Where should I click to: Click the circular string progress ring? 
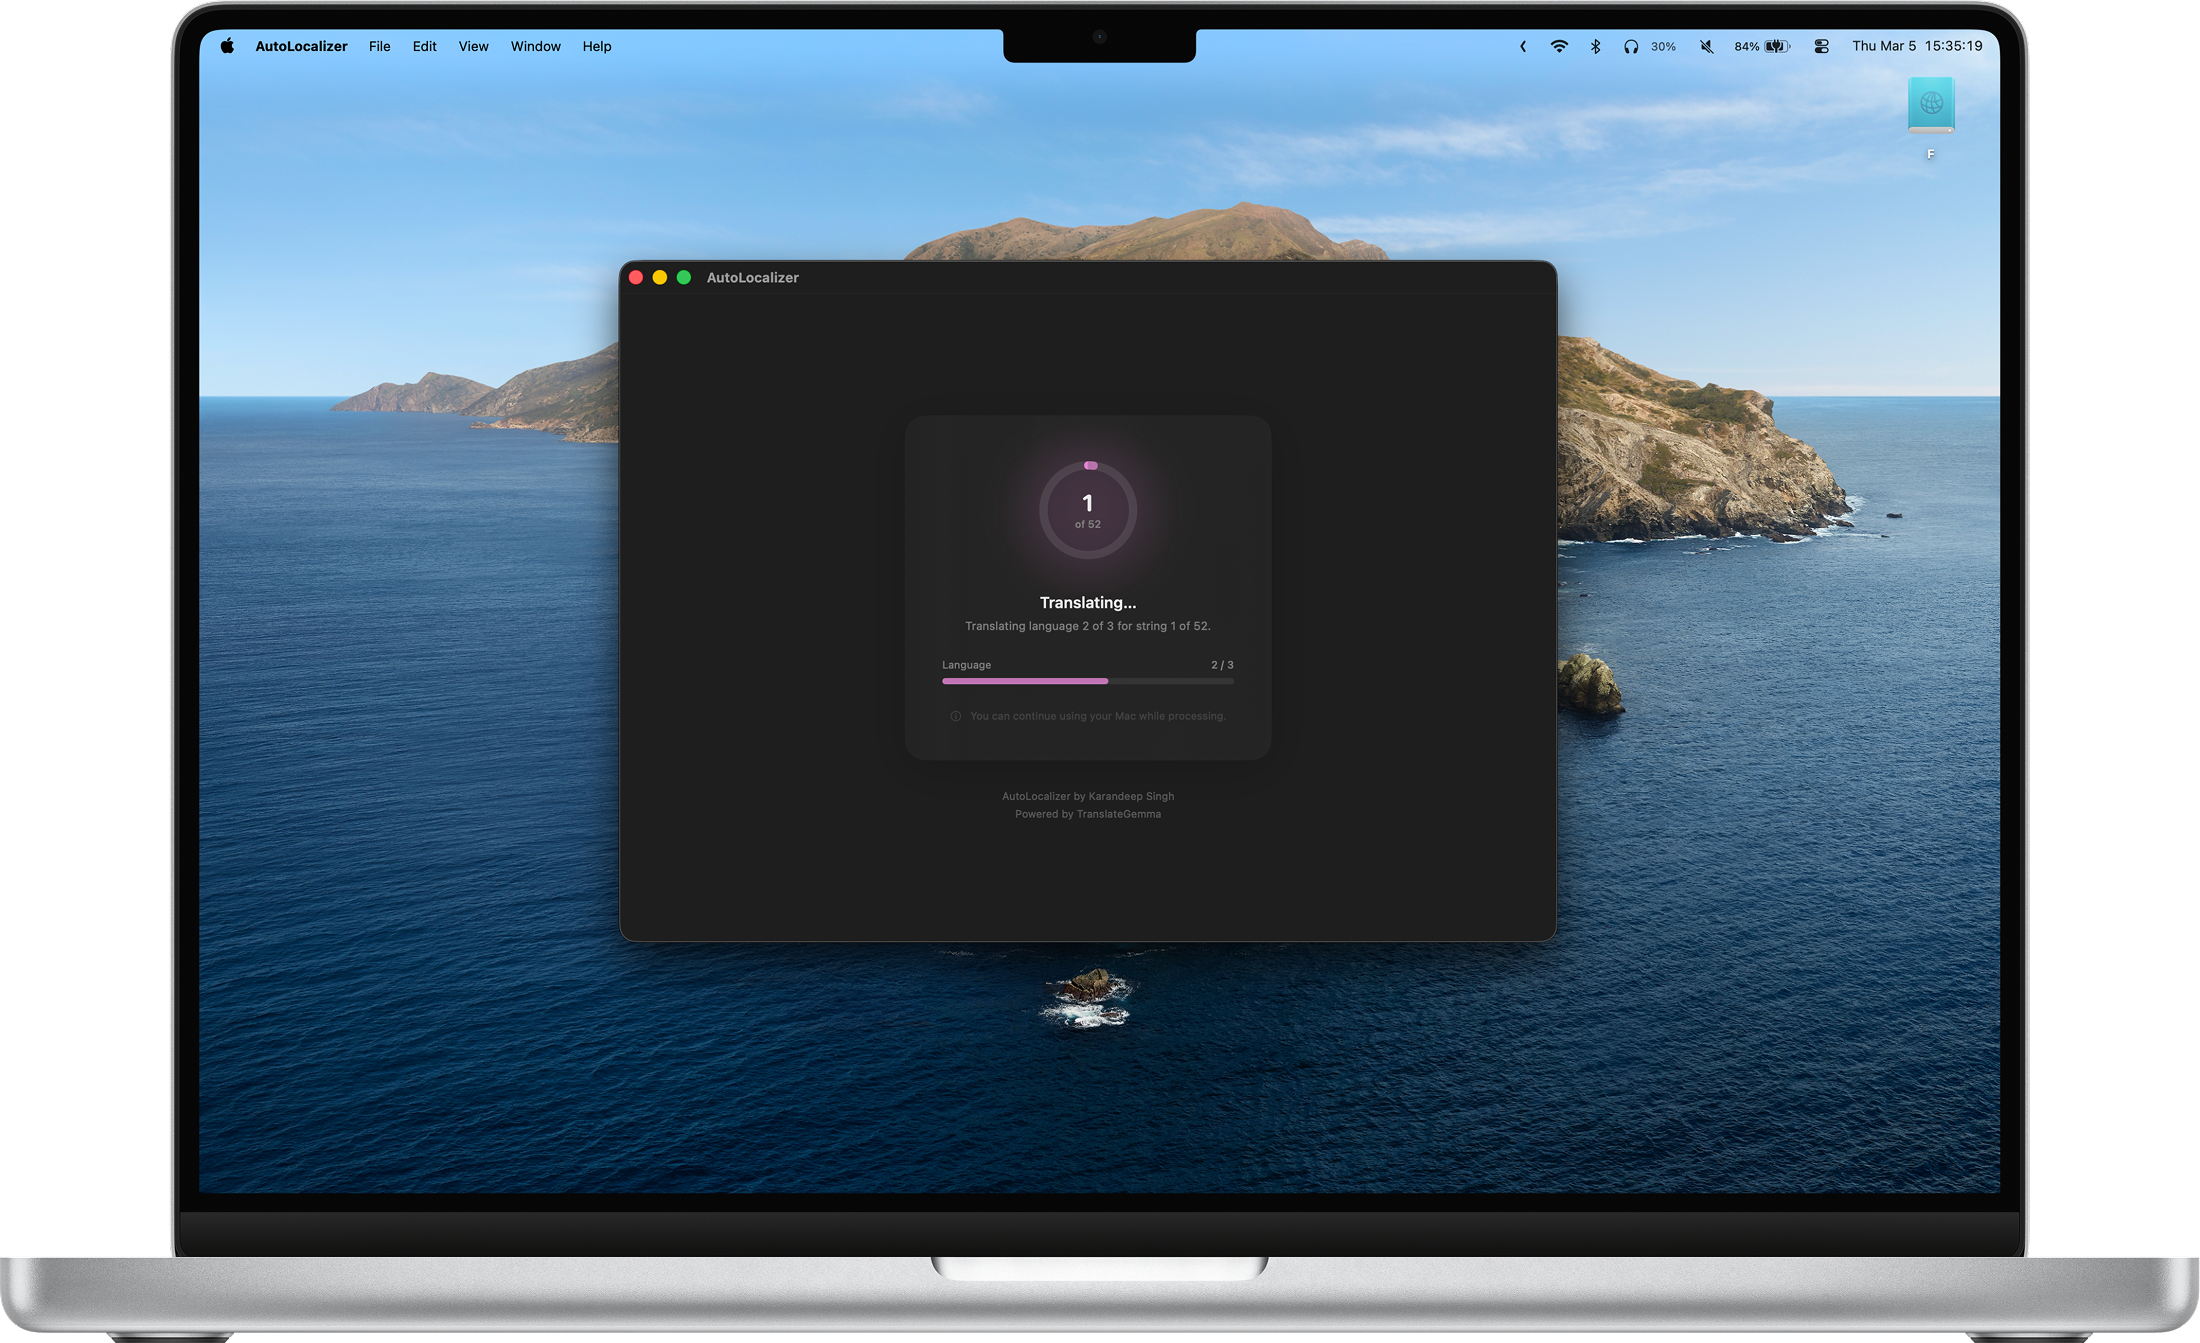pos(1087,510)
